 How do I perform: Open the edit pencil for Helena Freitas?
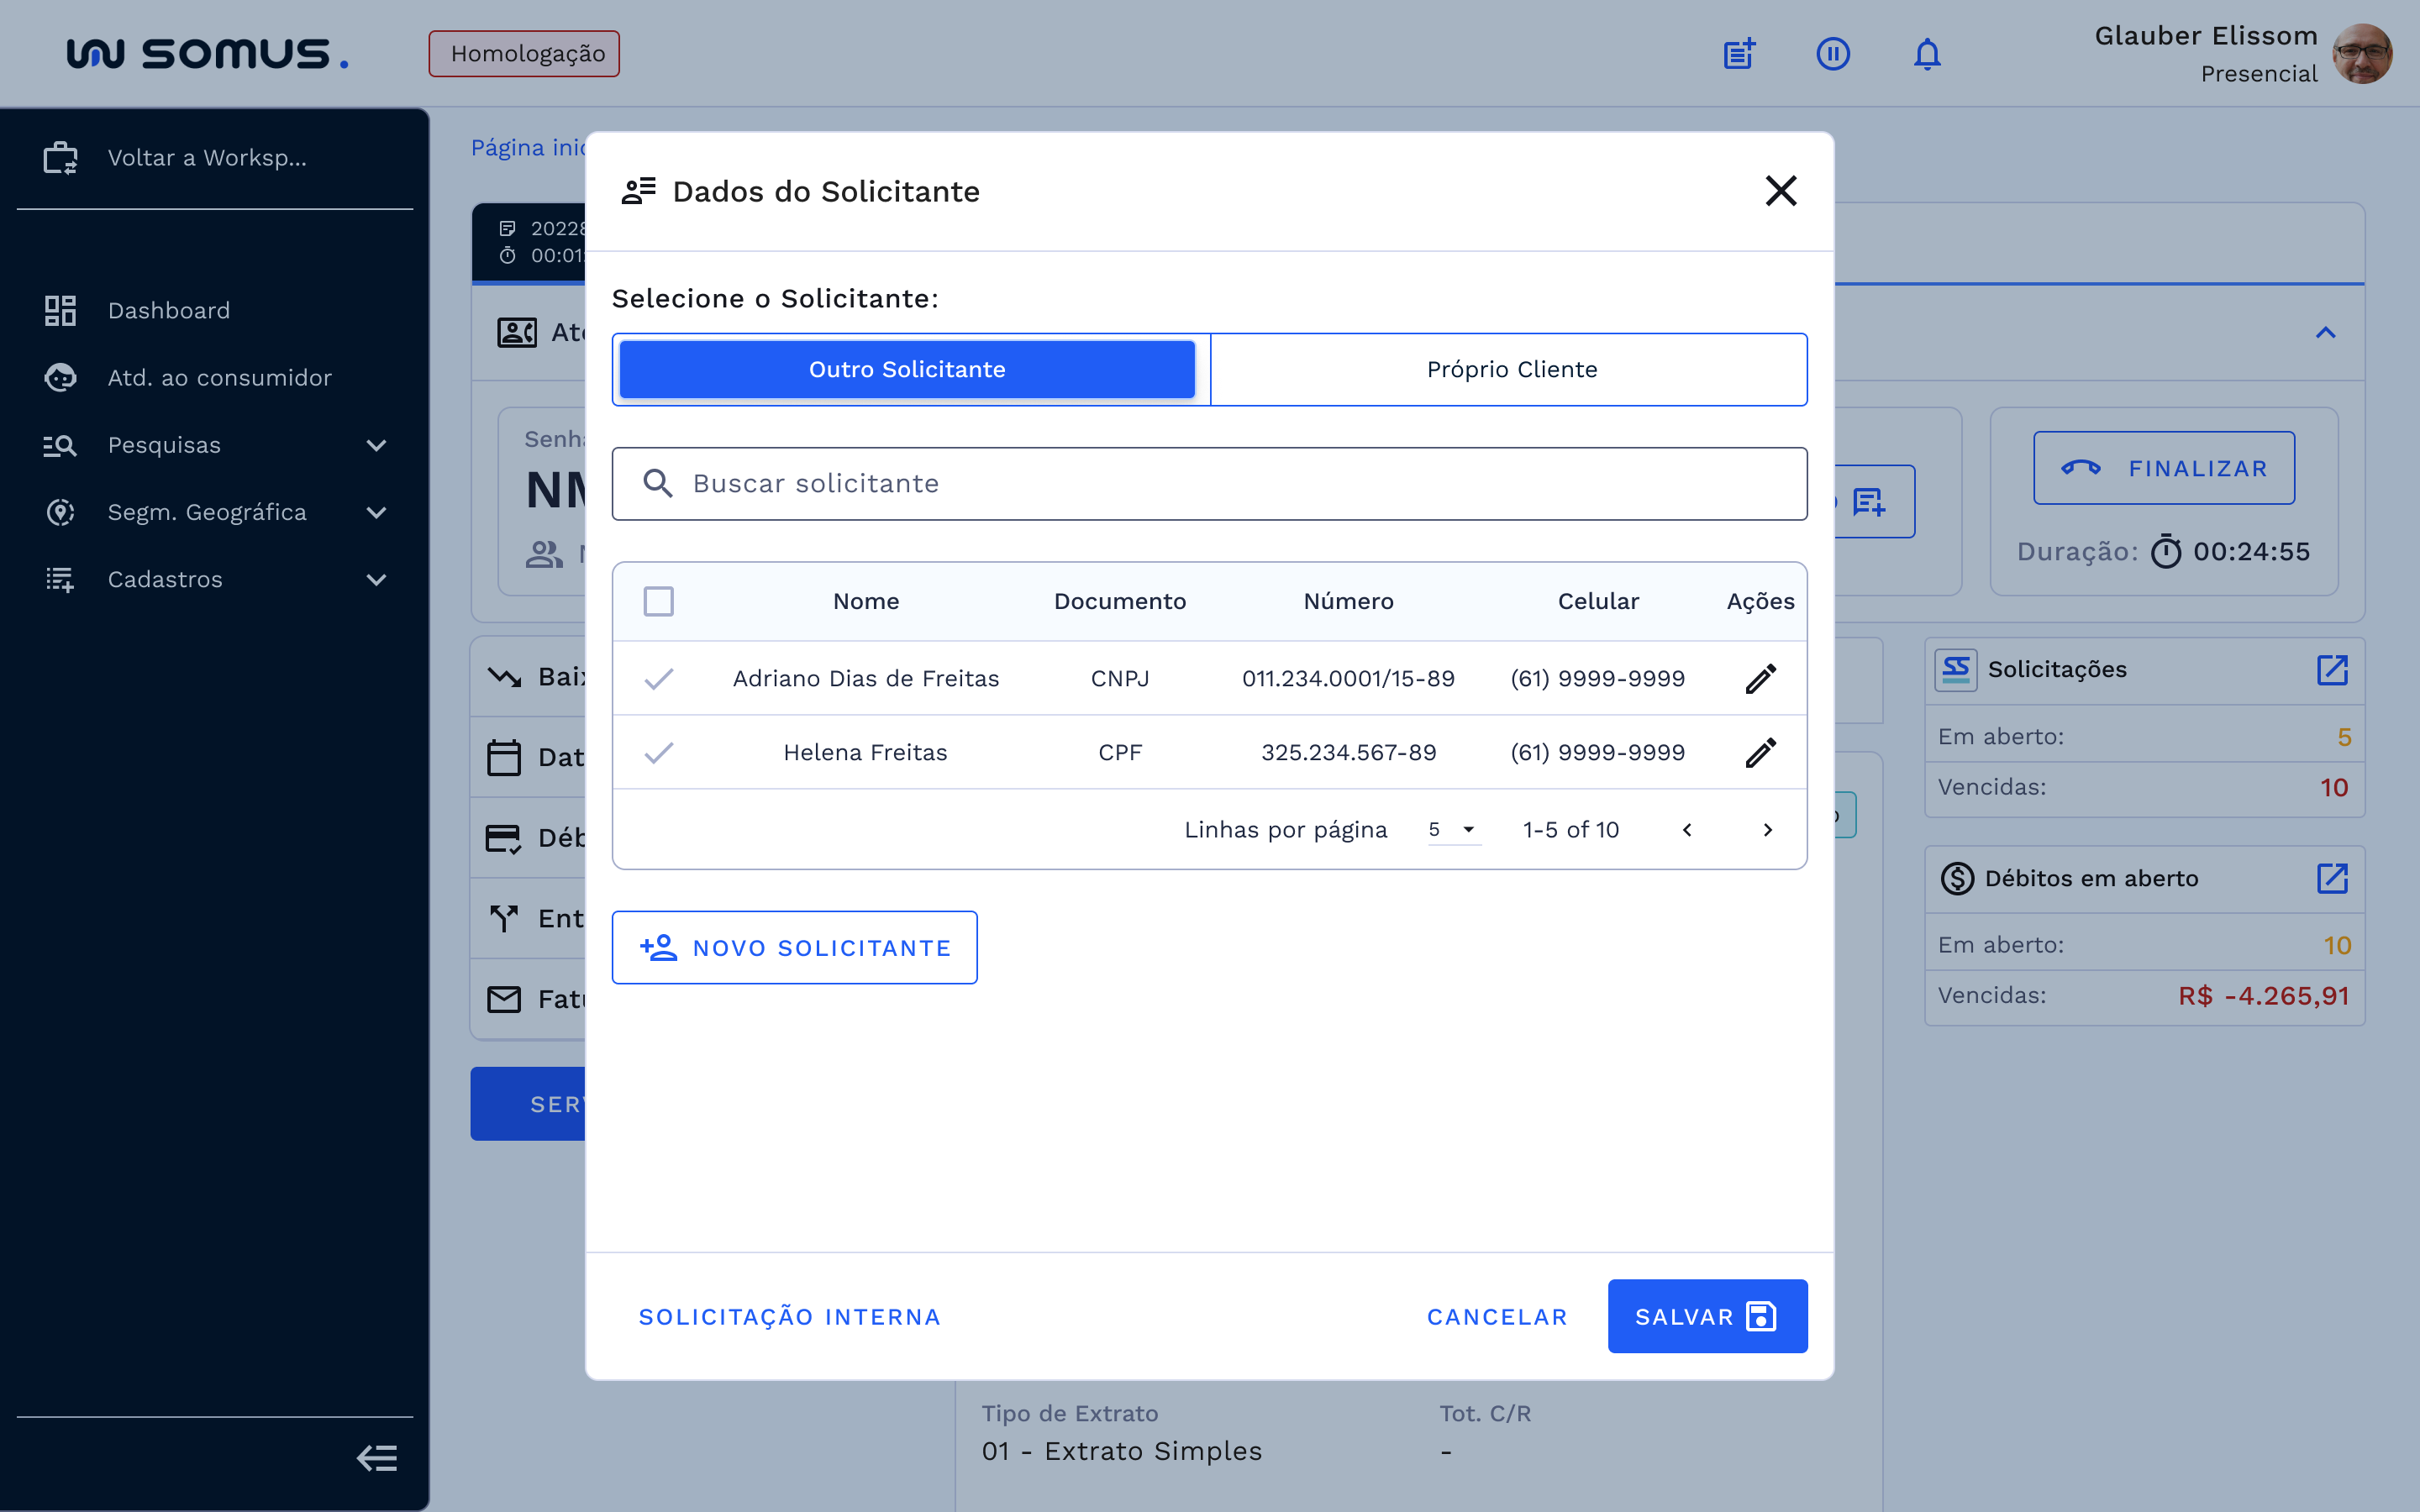[x=1760, y=752]
